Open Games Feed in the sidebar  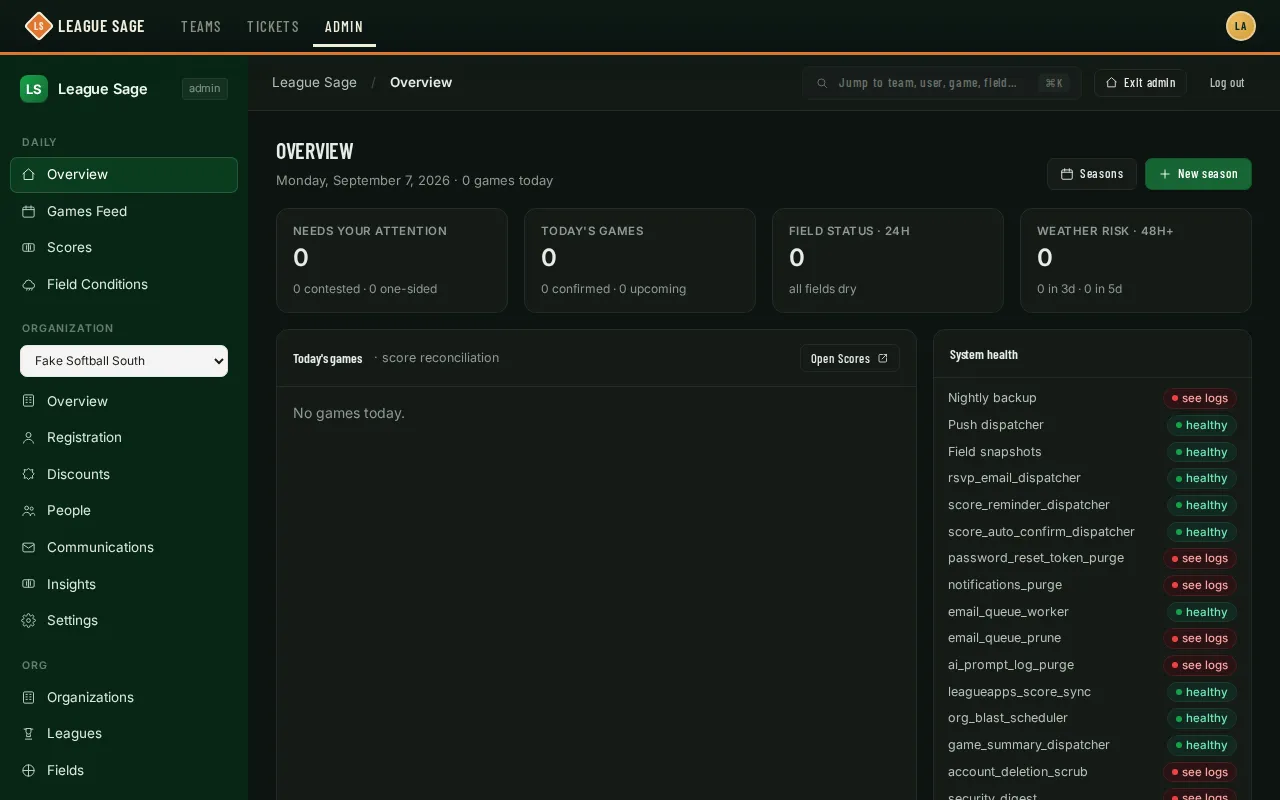[124, 211]
